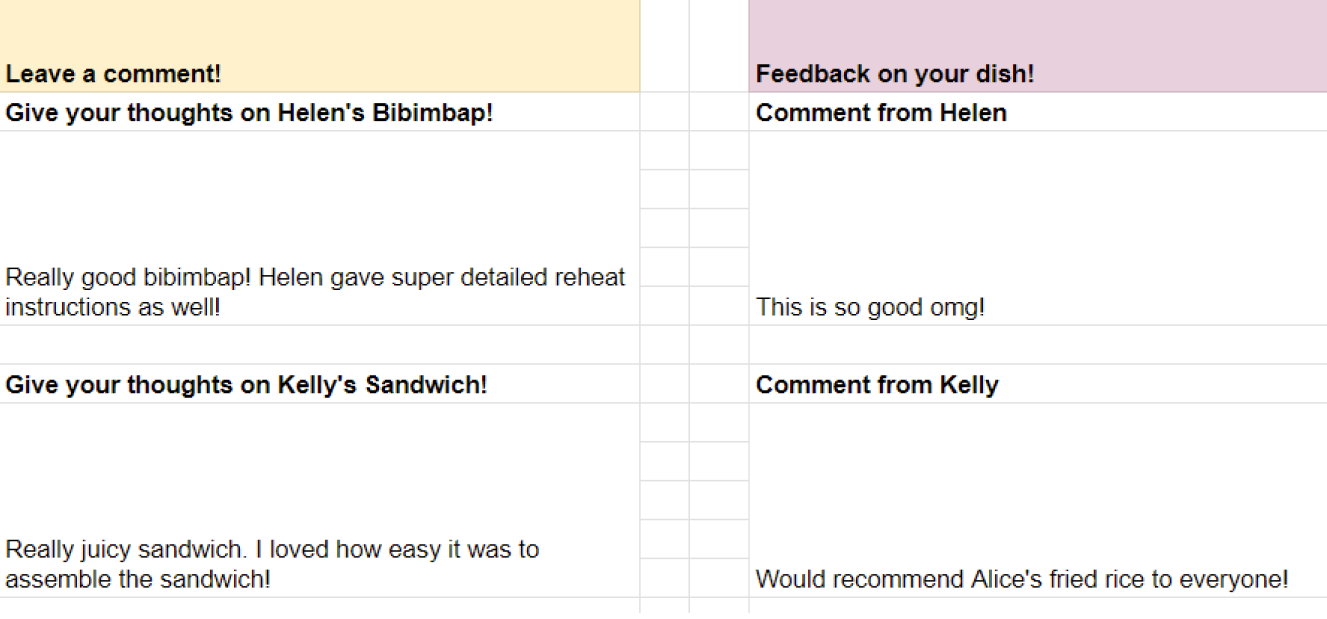Click the narrow empty cell right of Kelly's Sandwich heading
This screenshot has height=619, width=1327.
coord(664,385)
